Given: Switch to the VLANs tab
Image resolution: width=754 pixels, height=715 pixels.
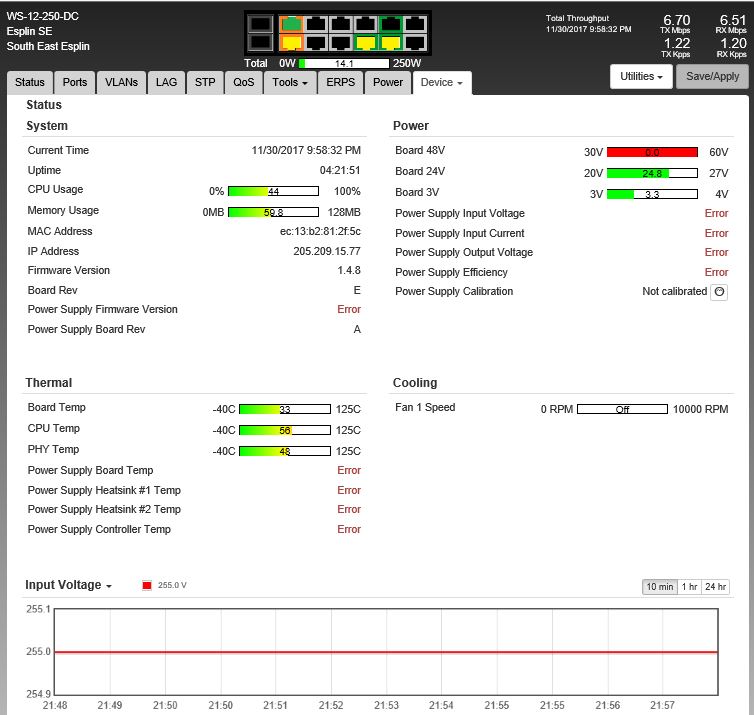Looking at the screenshot, I should pyautogui.click(x=122, y=82).
